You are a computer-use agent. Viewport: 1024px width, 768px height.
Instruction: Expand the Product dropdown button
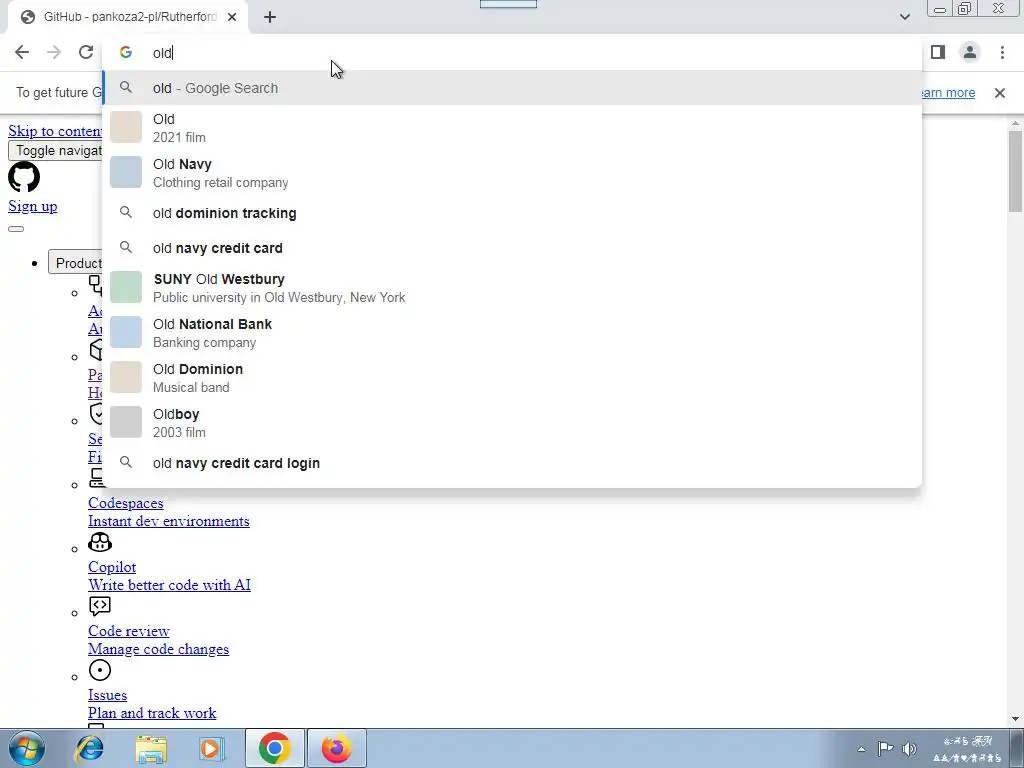[75, 263]
